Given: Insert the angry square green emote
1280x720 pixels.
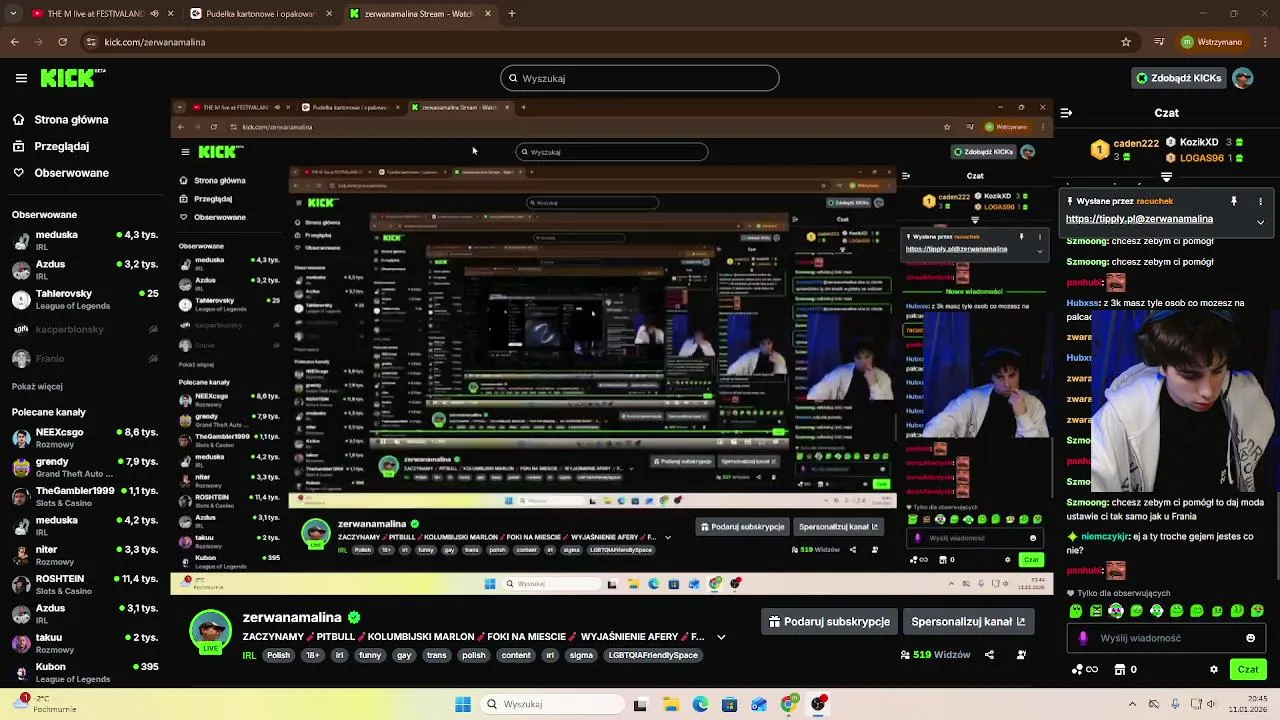Looking at the screenshot, I should (x=1096, y=611).
